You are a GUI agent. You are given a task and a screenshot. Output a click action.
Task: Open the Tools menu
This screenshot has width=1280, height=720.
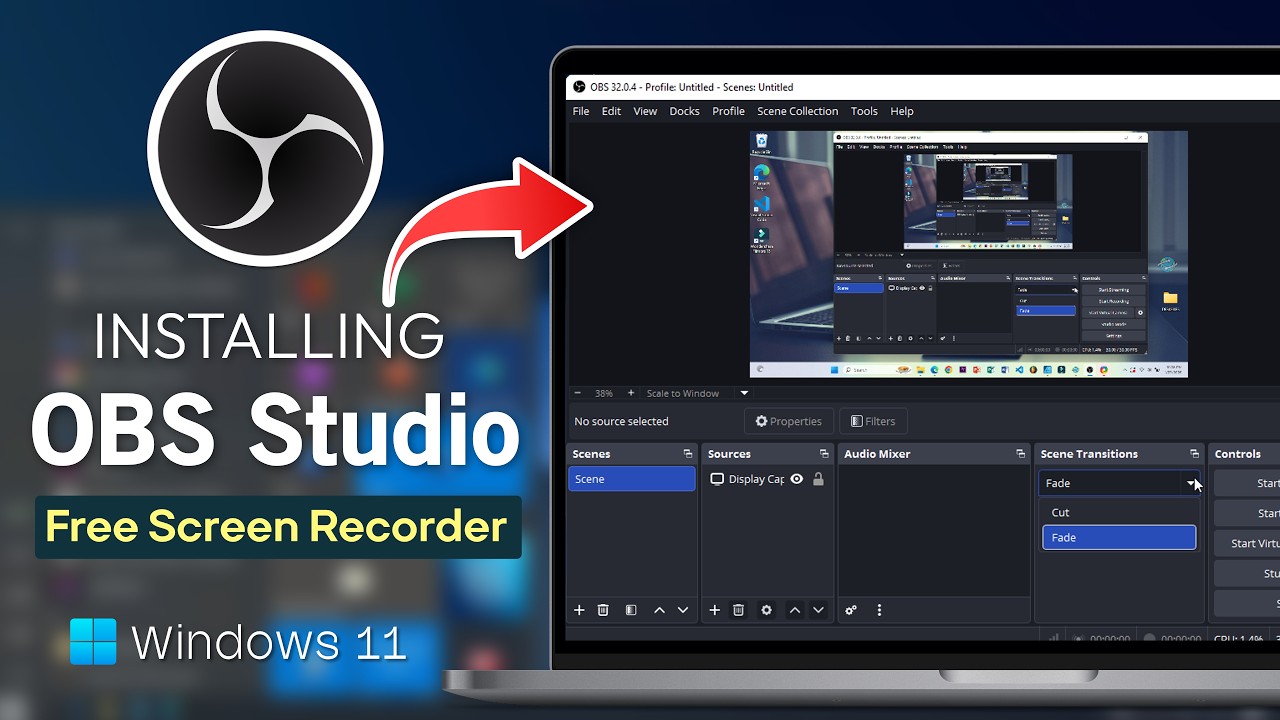point(864,111)
